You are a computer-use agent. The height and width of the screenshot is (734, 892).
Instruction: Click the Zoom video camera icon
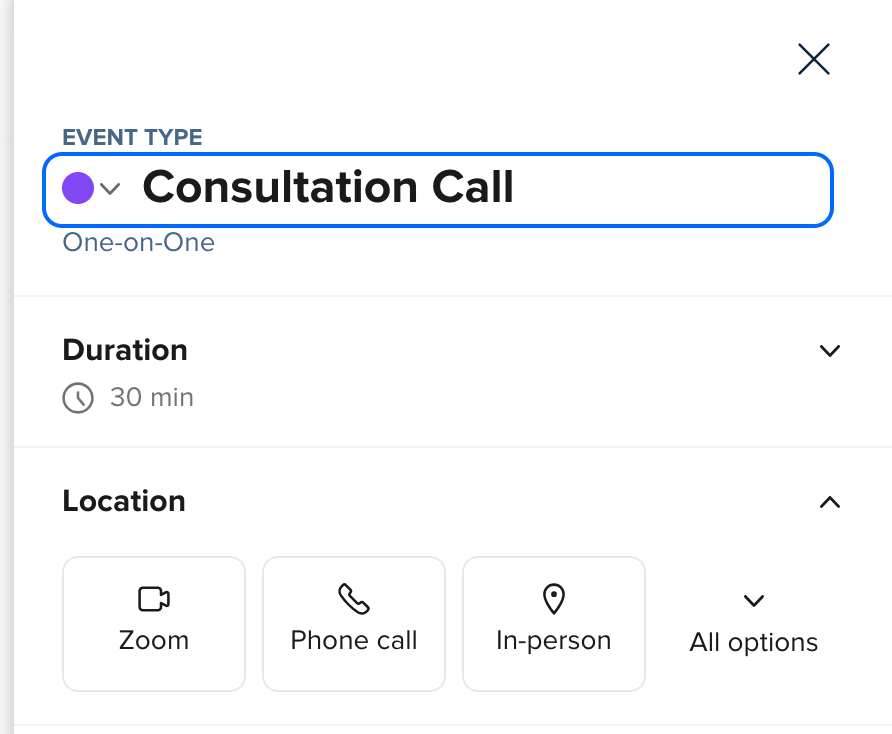[153, 599]
